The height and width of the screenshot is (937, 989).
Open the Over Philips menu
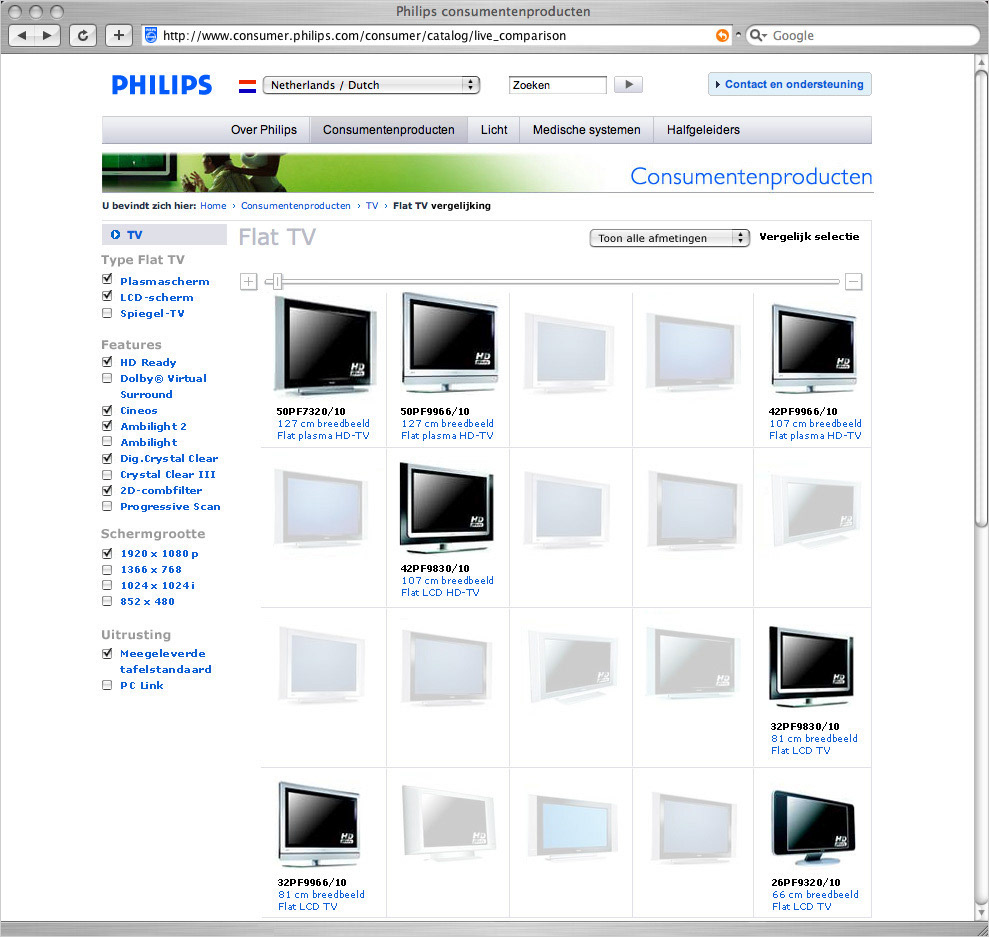pyautogui.click(x=264, y=130)
